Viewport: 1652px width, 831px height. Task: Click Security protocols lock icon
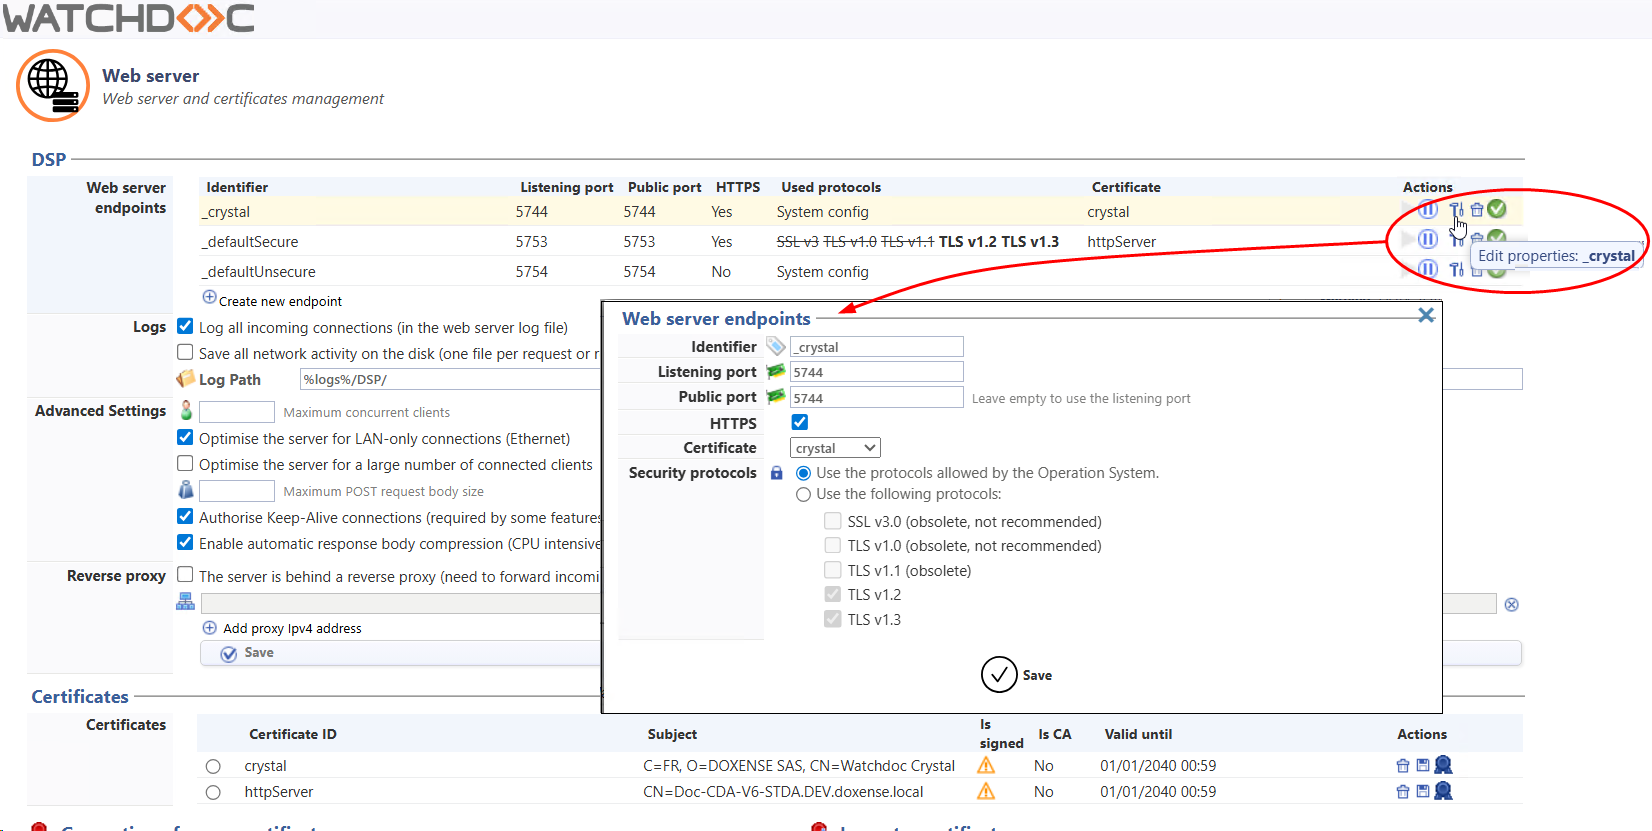[x=777, y=473]
